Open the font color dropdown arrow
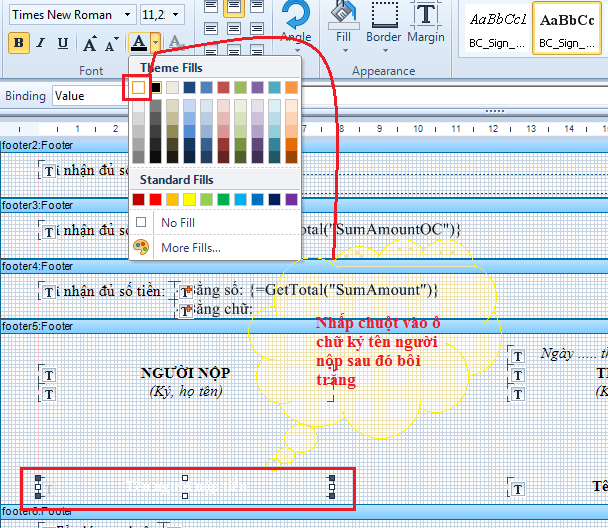Screen dimensions: 608x528 (155, 43)
